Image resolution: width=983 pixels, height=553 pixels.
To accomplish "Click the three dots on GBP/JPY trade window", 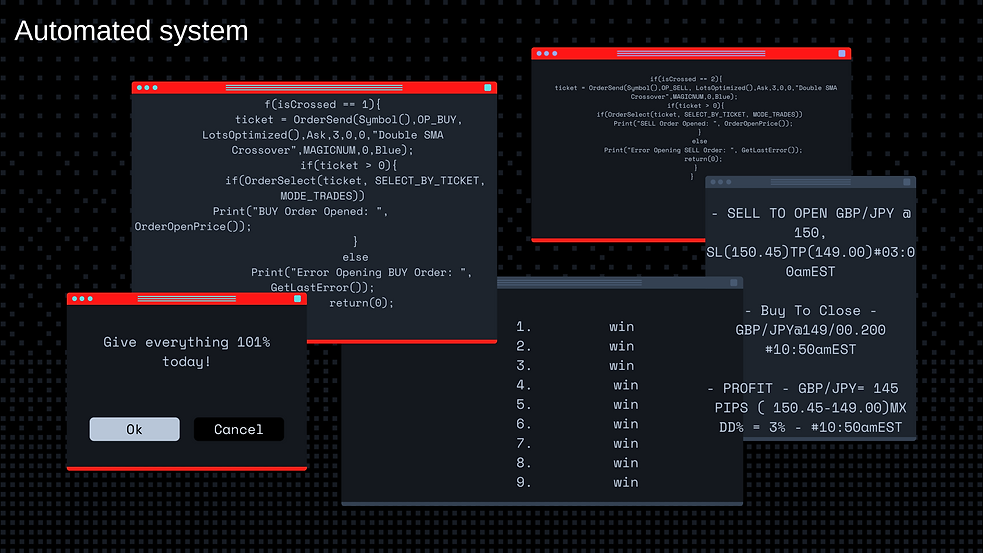I will coord(720,182).
